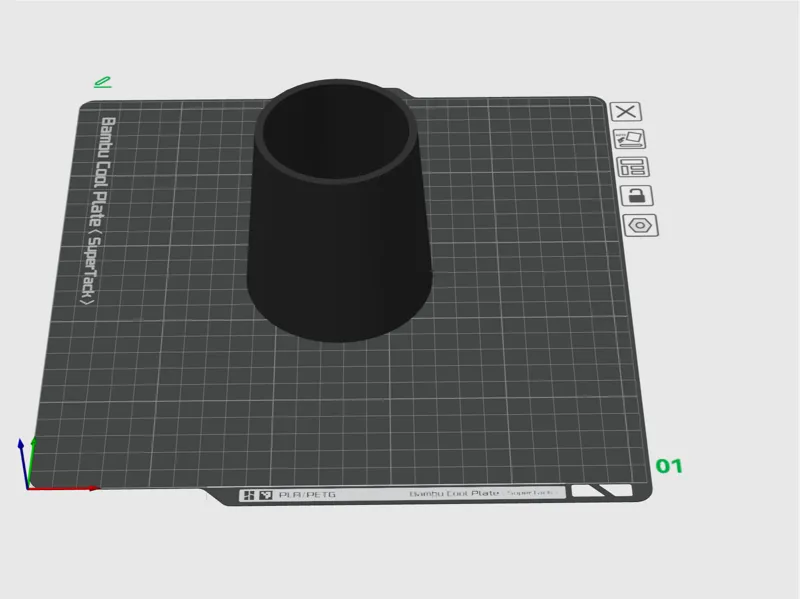800x599 pixels.
Task: Click the XYZ axis origin indicator
Action: click(x=28, y=488)
